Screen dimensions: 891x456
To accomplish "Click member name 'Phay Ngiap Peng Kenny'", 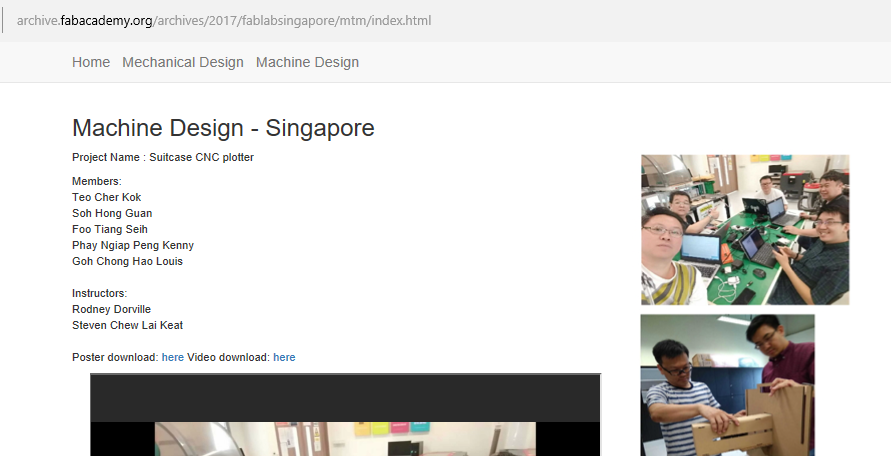I will [133, 245].
